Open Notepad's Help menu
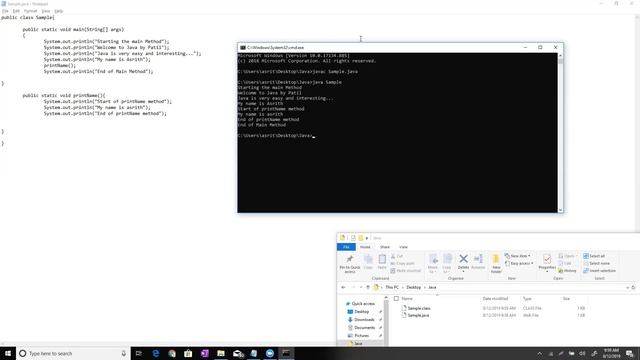Viewport: 640px width, 360px height. [x=59, y=11]
